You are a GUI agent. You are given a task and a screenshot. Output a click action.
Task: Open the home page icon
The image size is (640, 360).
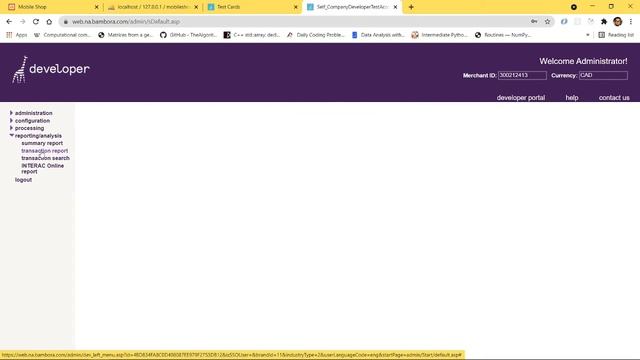(49, 22)
